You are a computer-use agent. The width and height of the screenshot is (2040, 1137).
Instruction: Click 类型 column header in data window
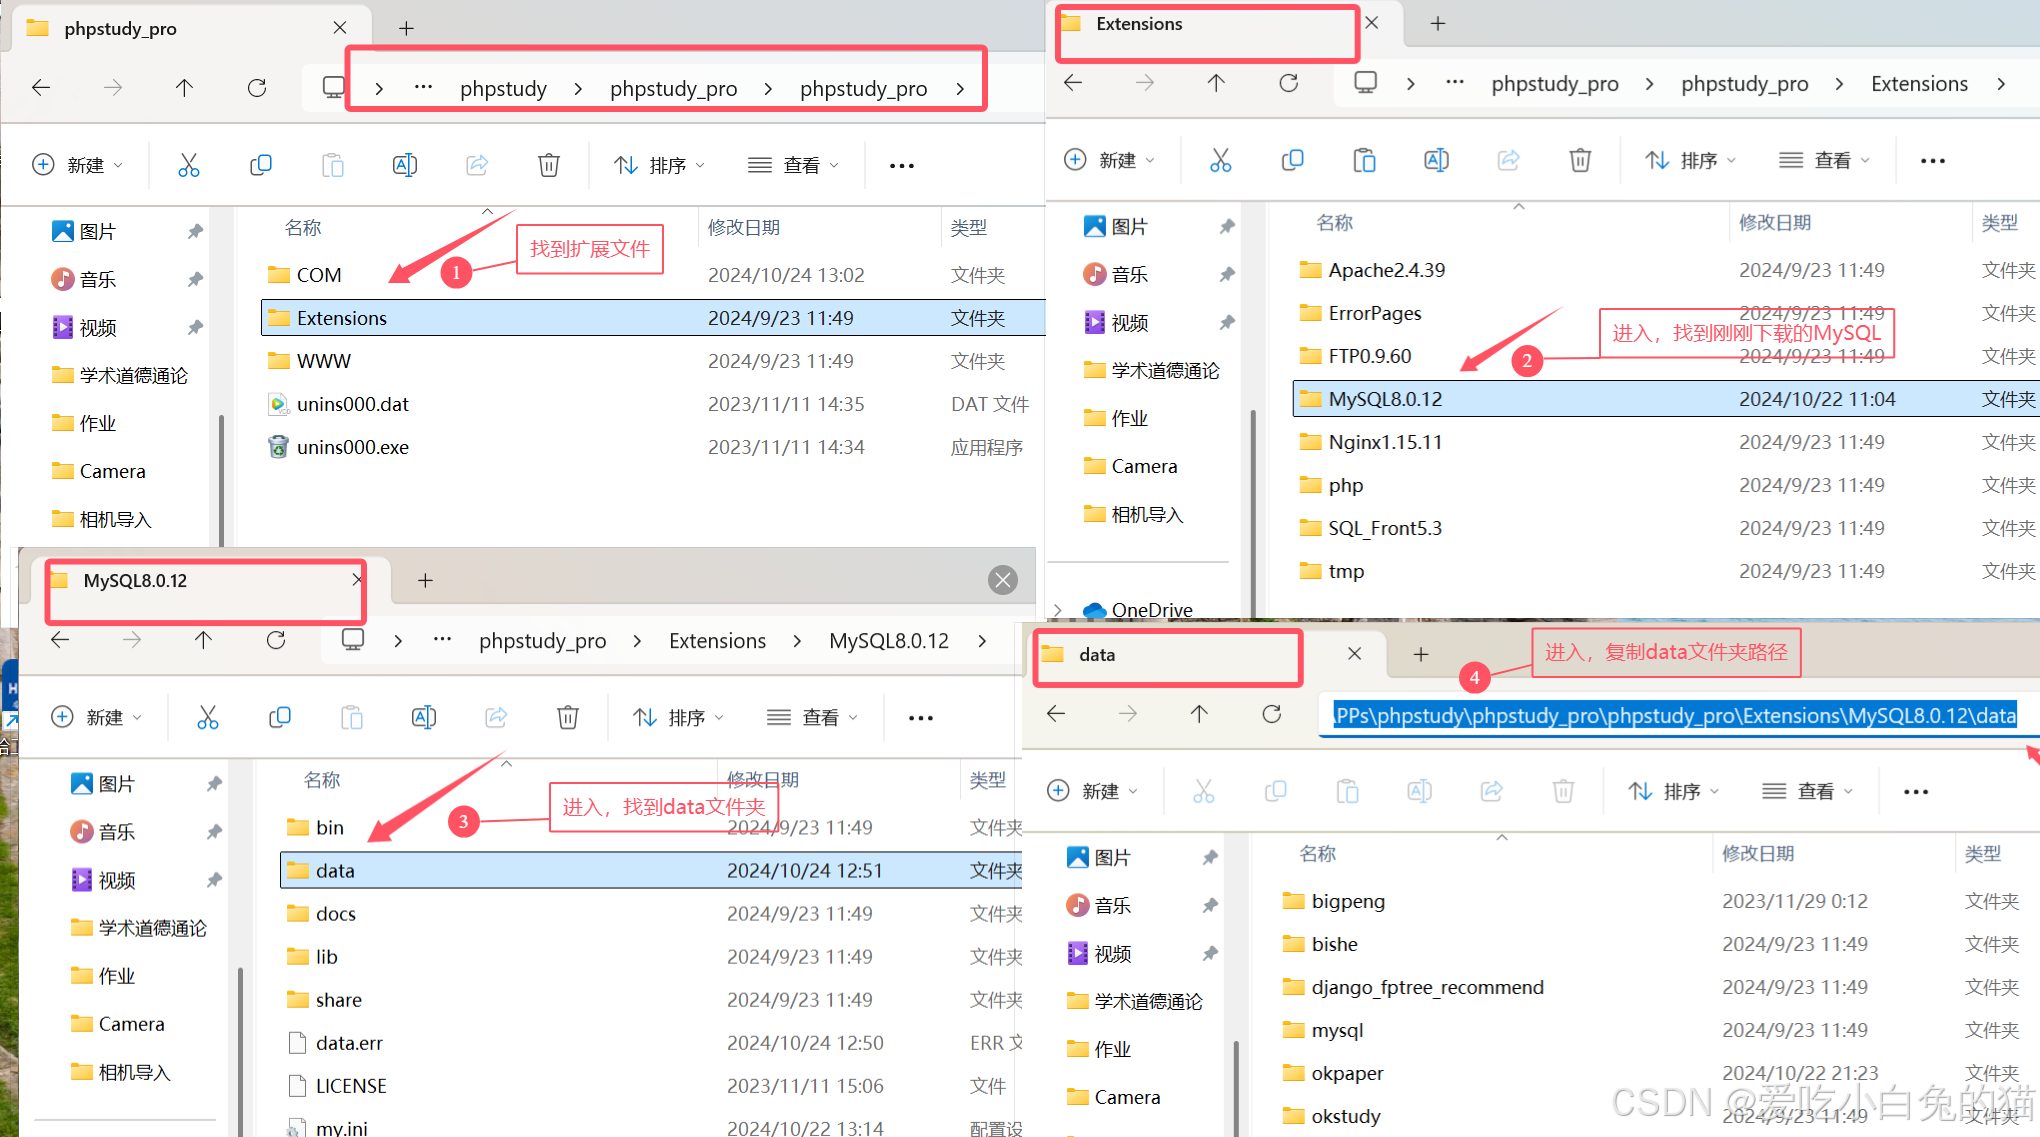point(1983,853)
